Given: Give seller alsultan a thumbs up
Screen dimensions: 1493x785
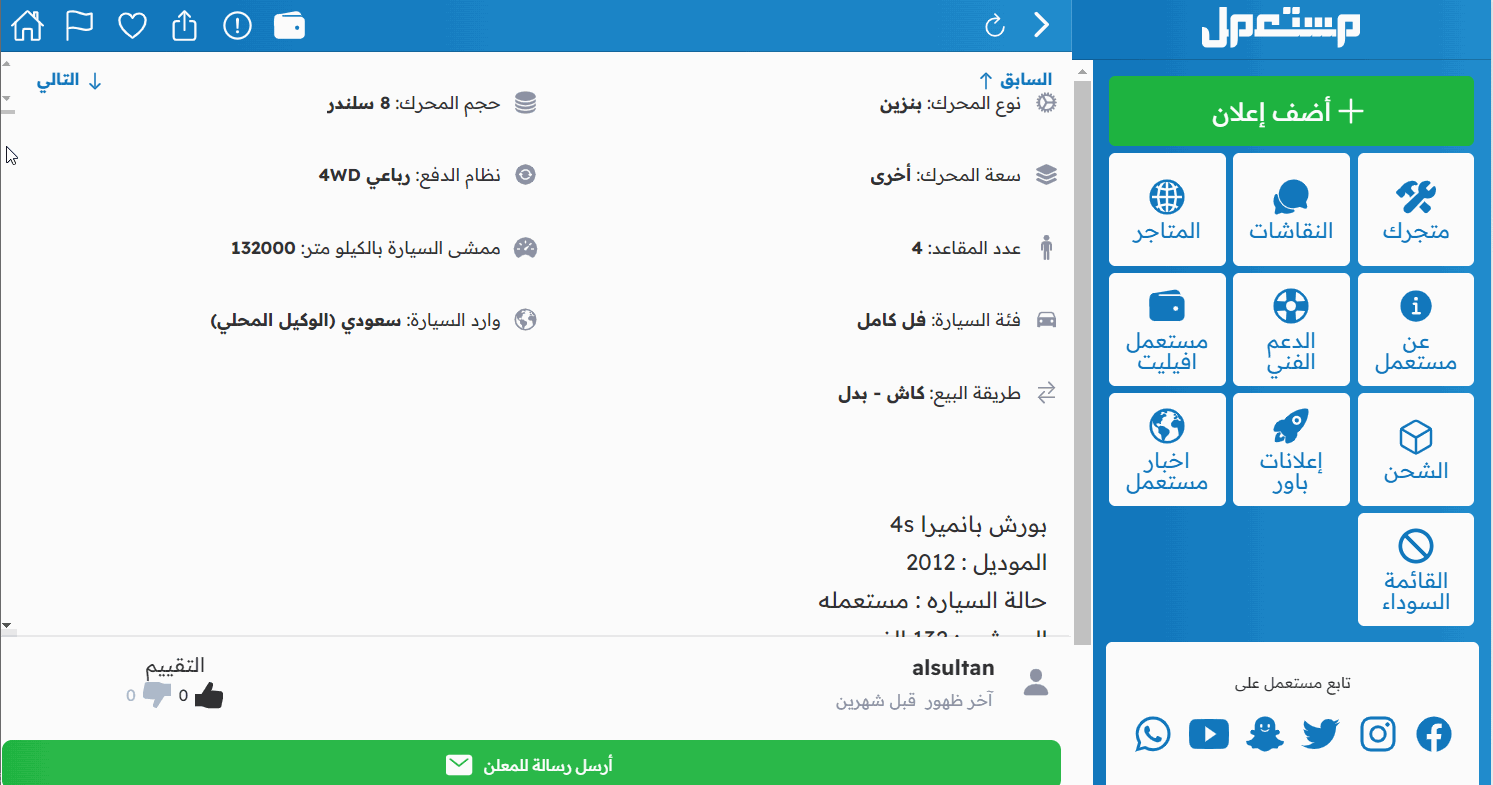Looking at the screenshot, I should point(208,696).
